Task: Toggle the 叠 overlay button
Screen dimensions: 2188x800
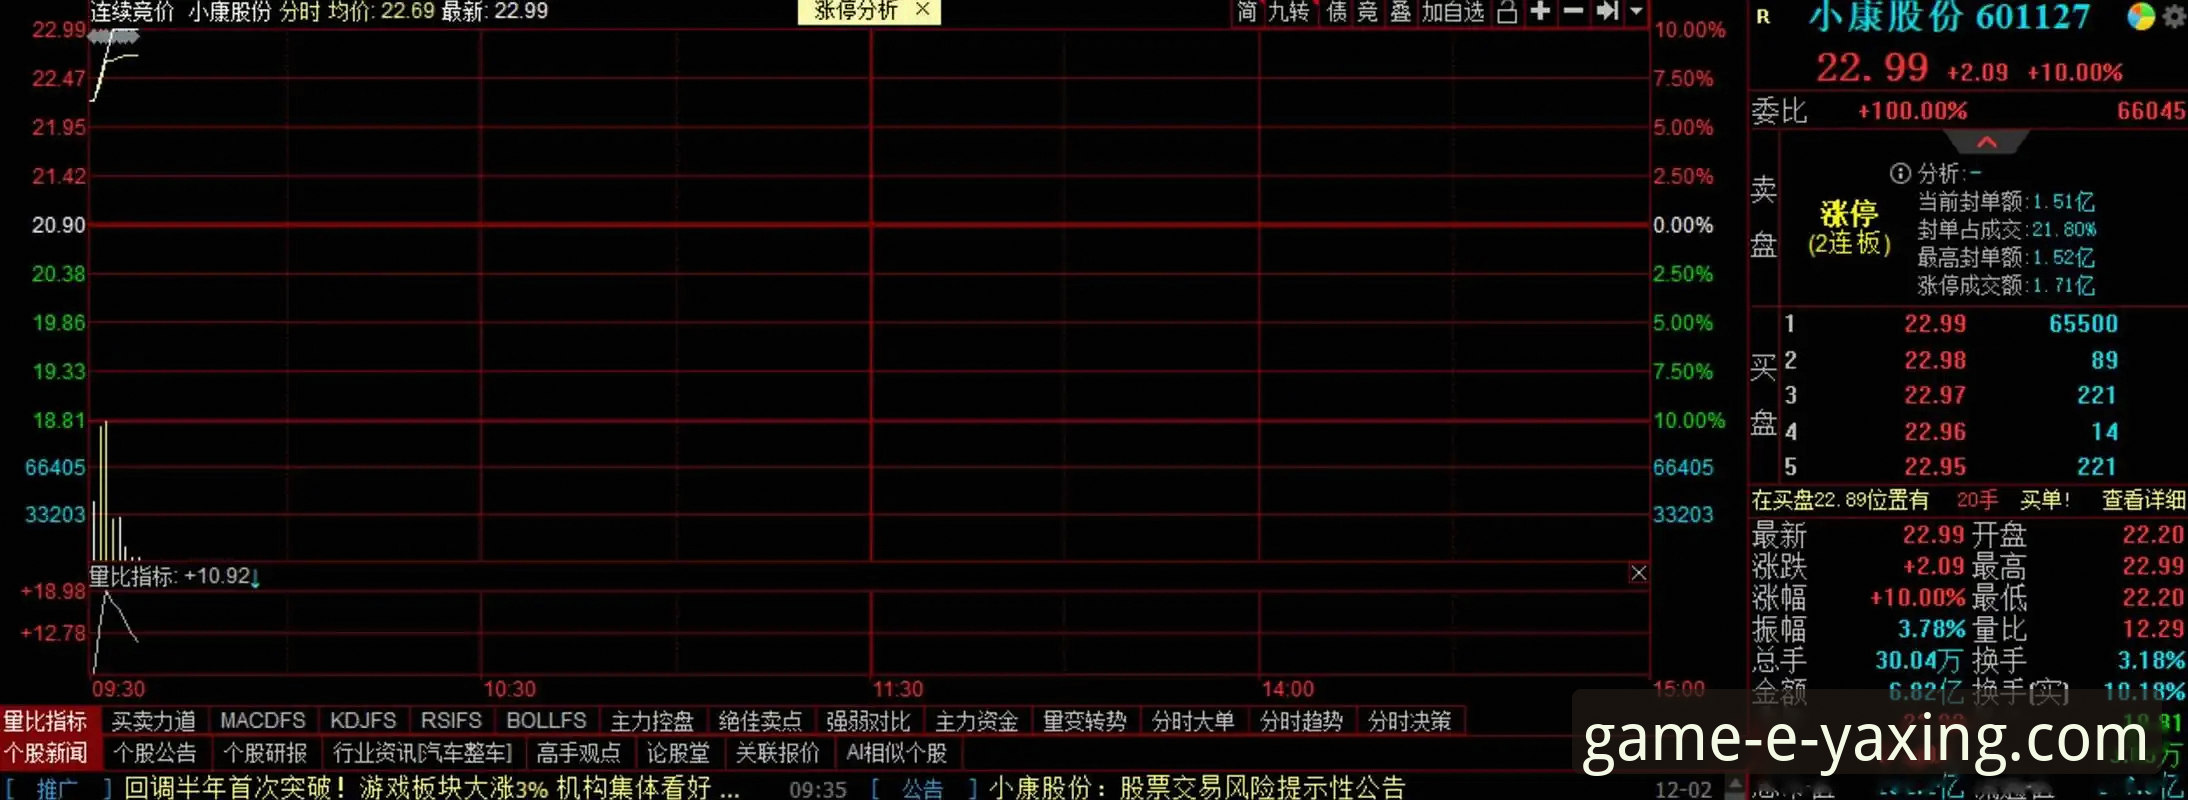Action: (1401, 12)
